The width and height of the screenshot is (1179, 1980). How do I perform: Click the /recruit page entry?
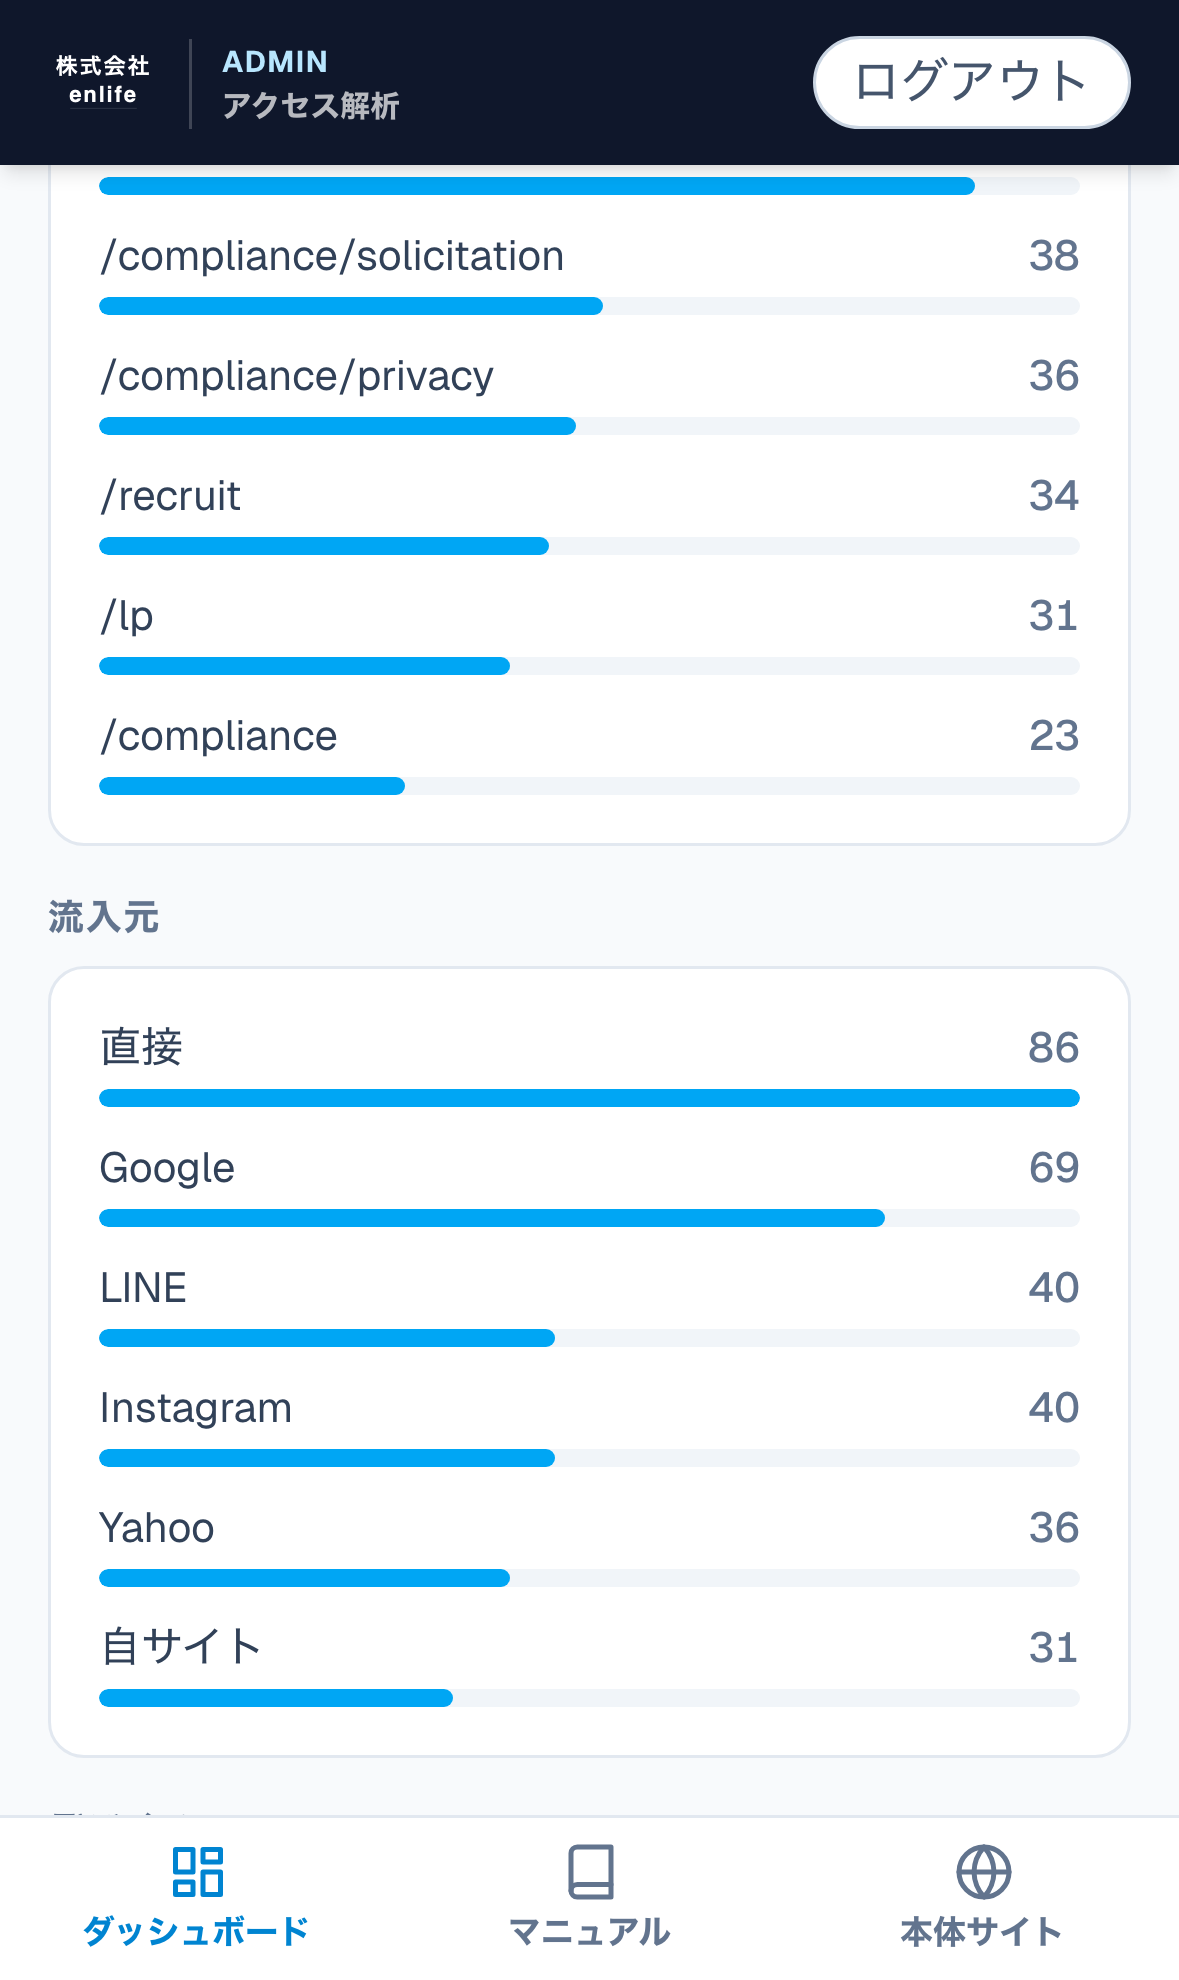coord(171,497)
